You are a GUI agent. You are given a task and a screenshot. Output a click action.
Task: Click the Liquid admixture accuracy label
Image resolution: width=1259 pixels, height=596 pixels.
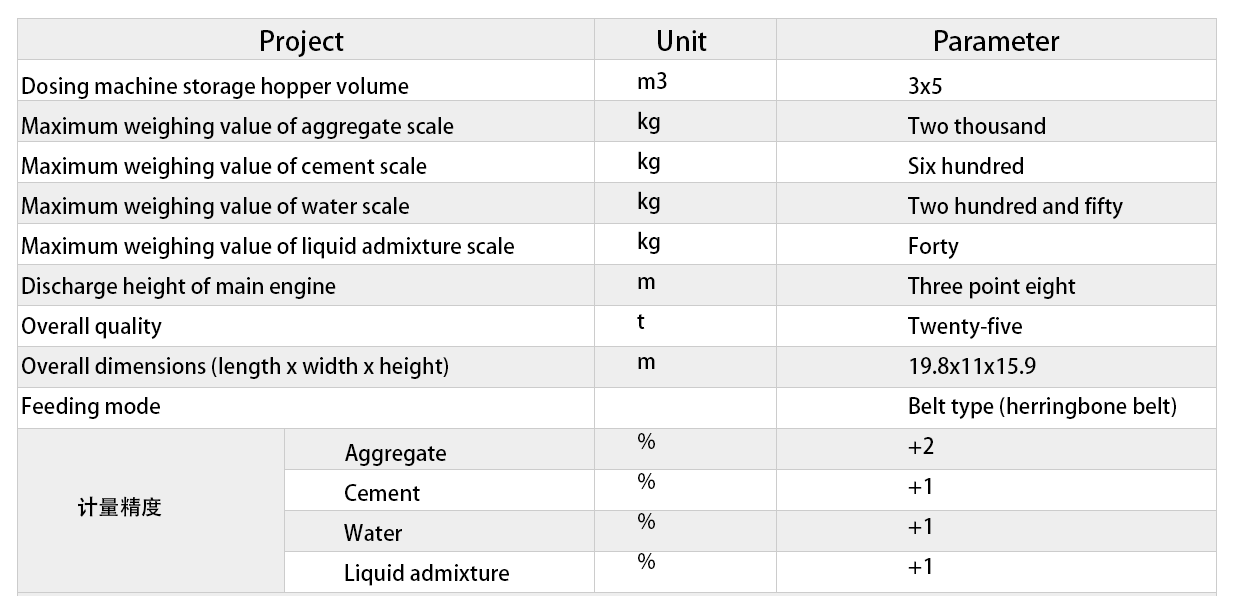click(x=427, y=573)
